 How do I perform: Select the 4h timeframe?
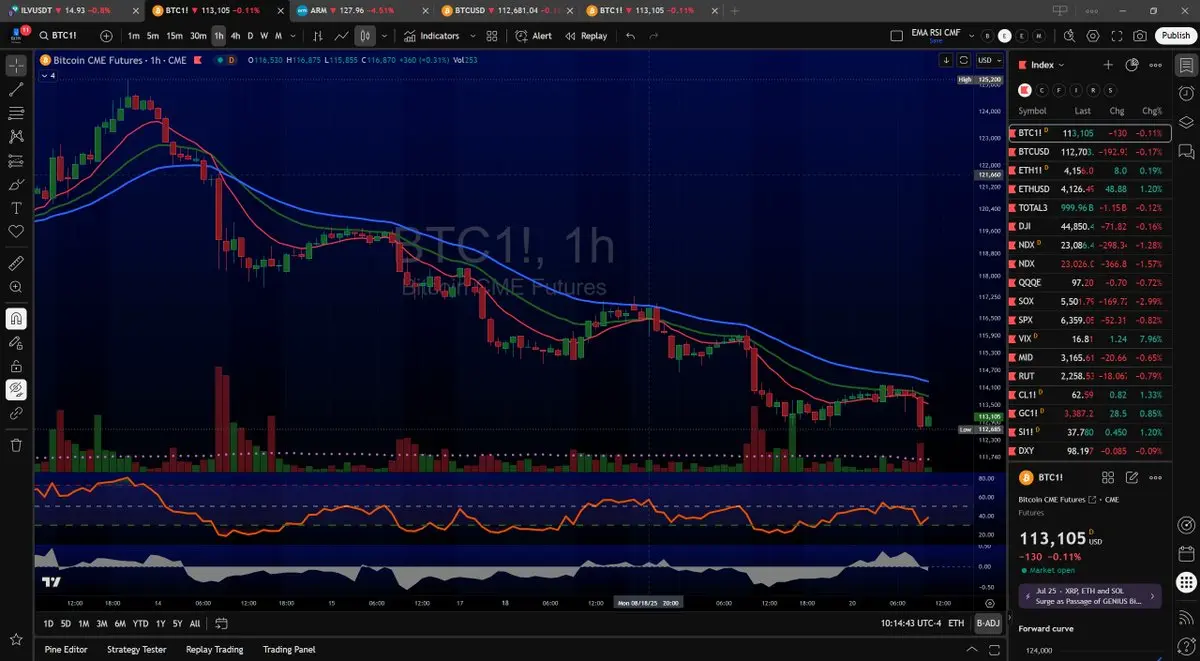(x=235, y=35)
